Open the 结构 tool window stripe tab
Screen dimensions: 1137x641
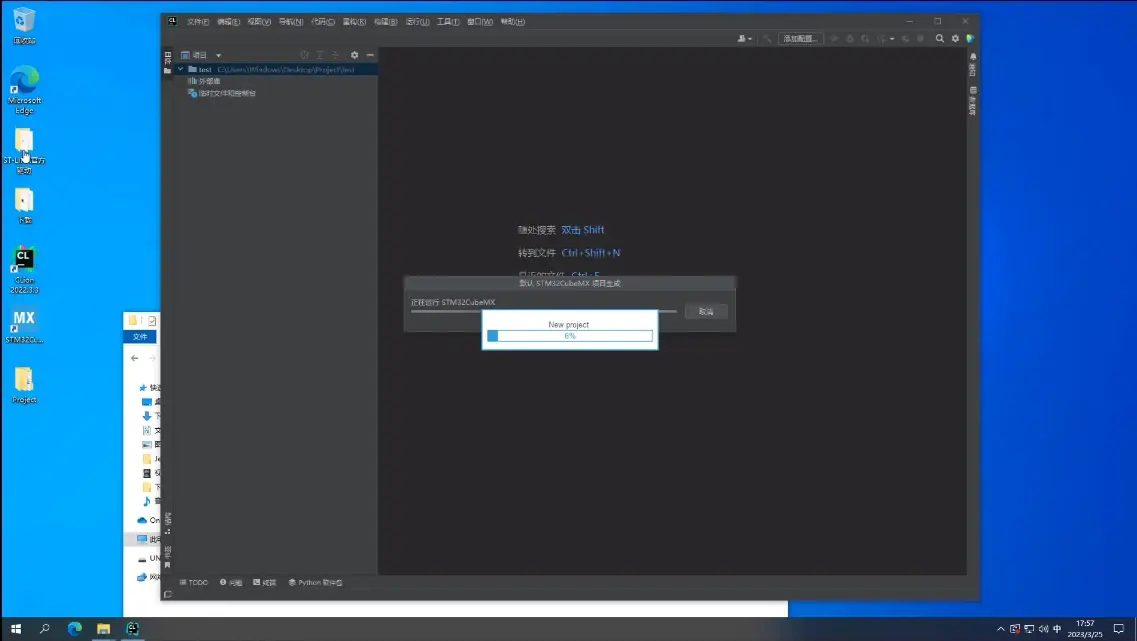pyautogui.click(x=168, y=523)
